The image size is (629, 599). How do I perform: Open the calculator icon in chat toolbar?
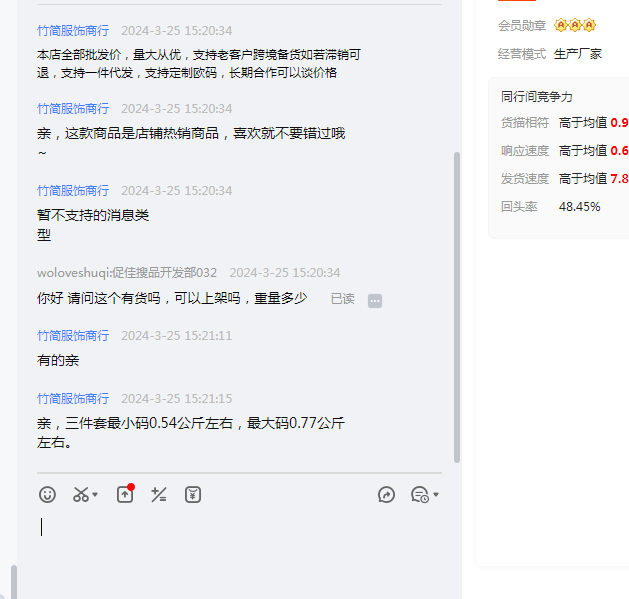click(158, 494)
